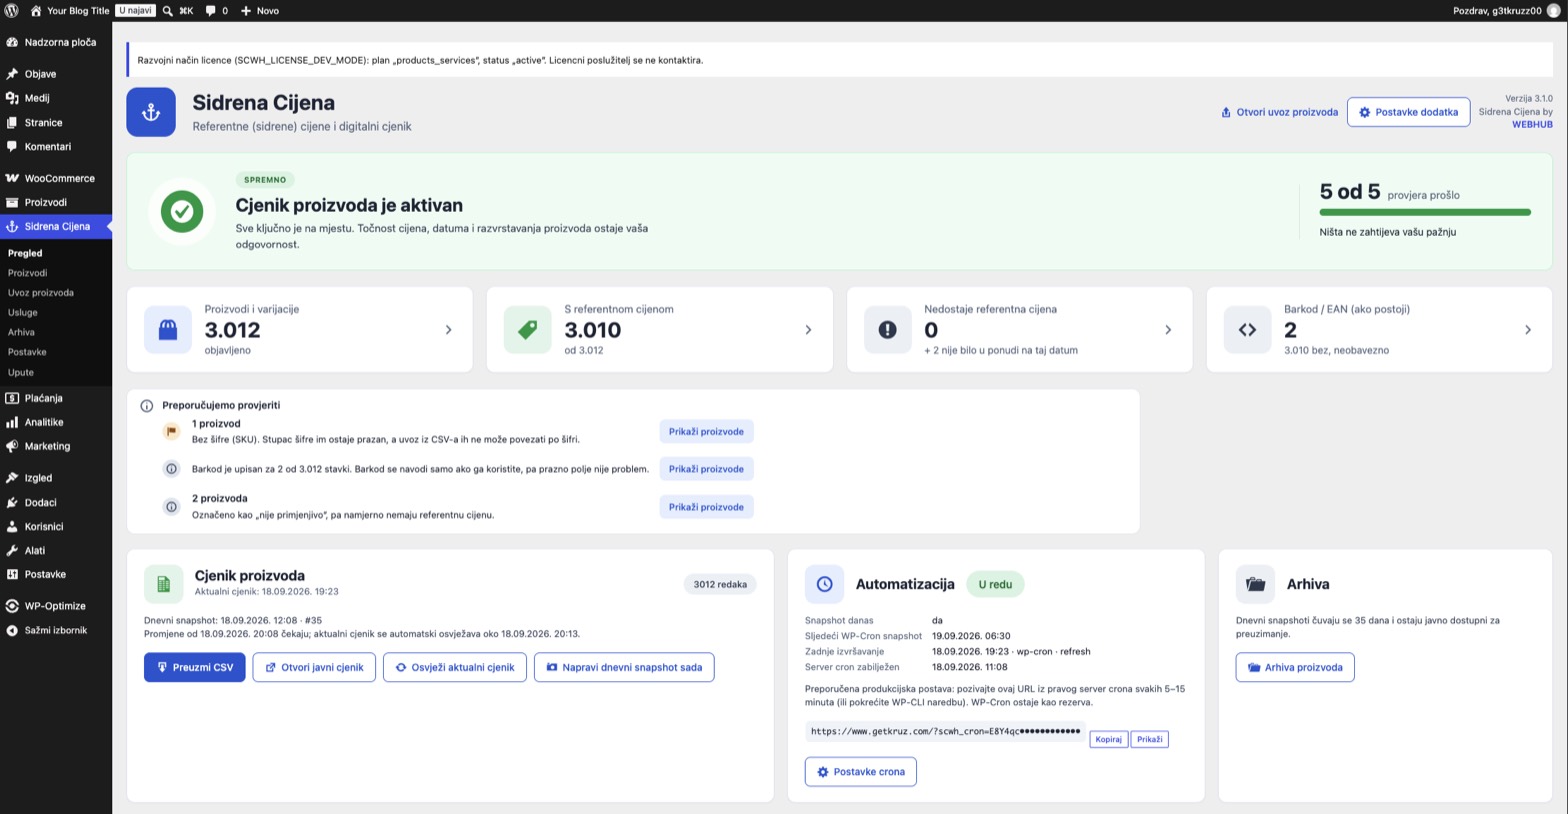This screenshot has height=814, width=1568.
Task: Open the Usluge submenu item
Action: pyautogui.click(x=23, y=313)
